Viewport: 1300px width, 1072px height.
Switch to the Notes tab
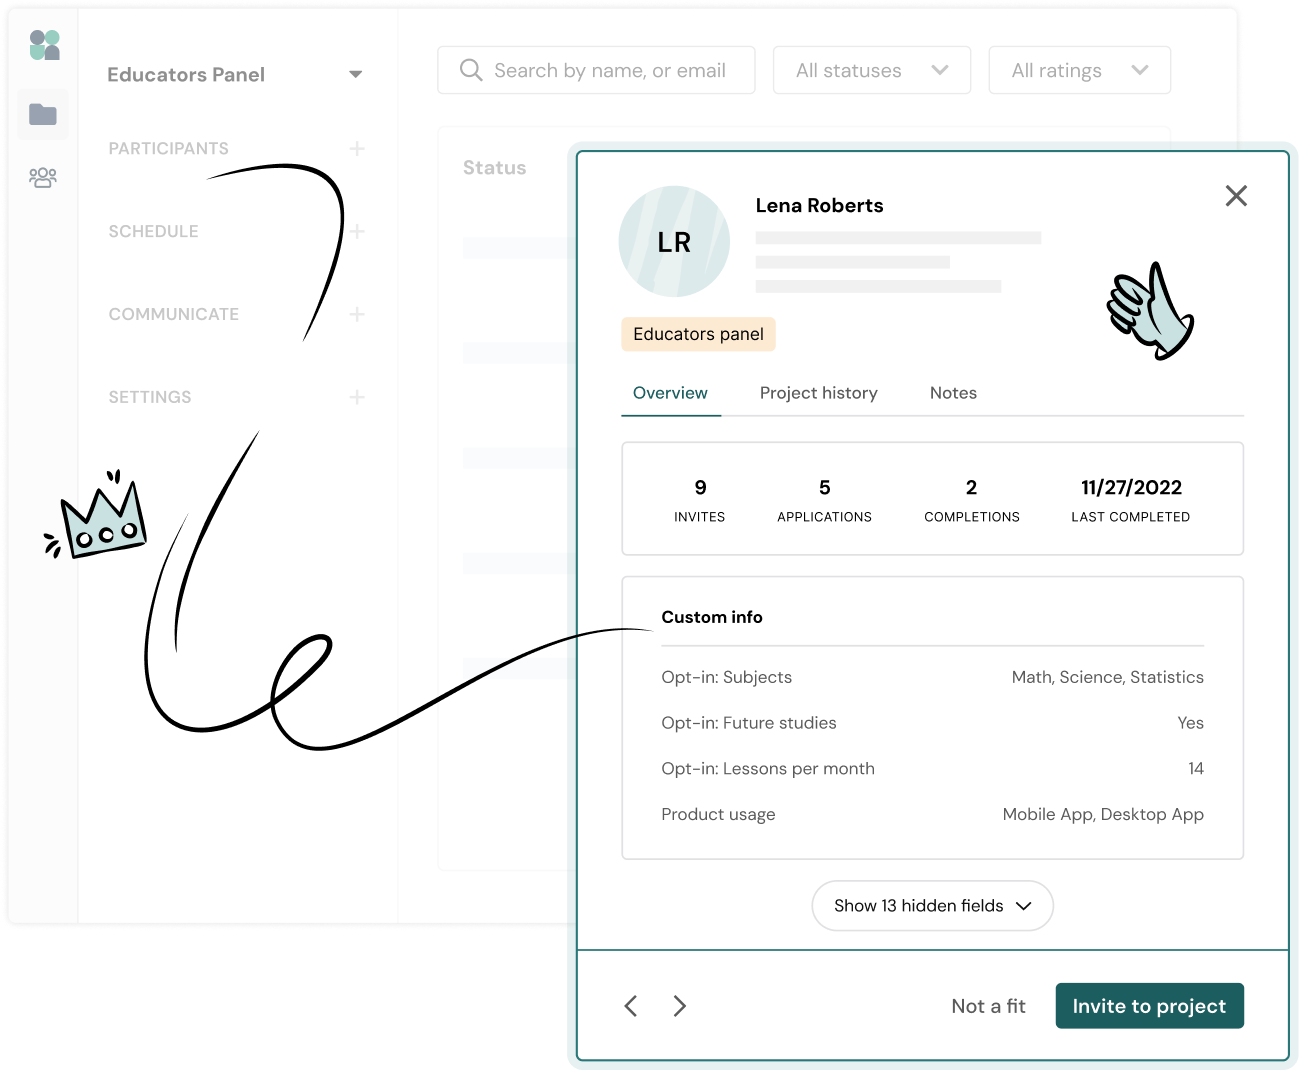point(952,393)
